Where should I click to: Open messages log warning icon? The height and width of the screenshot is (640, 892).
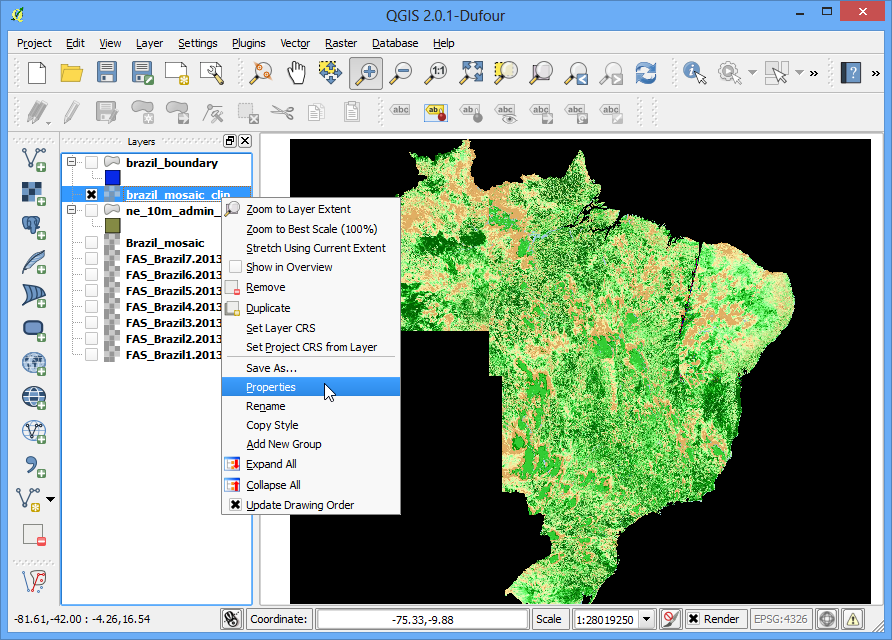[853, 619]
